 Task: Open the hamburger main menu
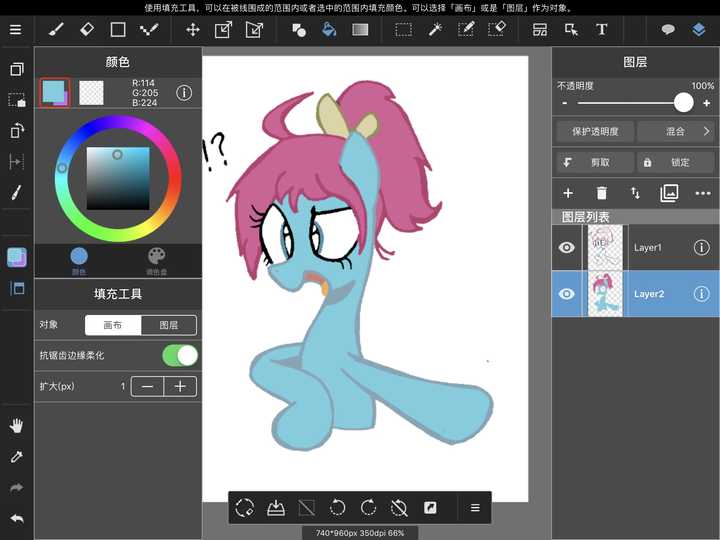(x=16, y=30)
